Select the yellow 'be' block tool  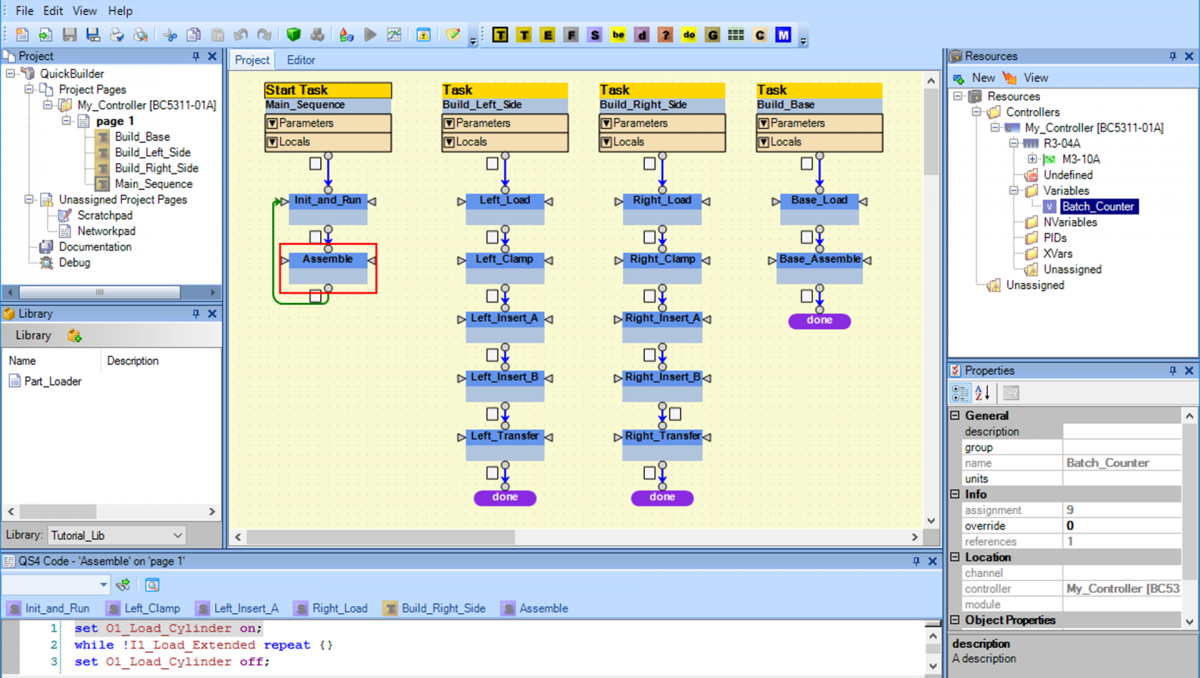pos(618,35)
